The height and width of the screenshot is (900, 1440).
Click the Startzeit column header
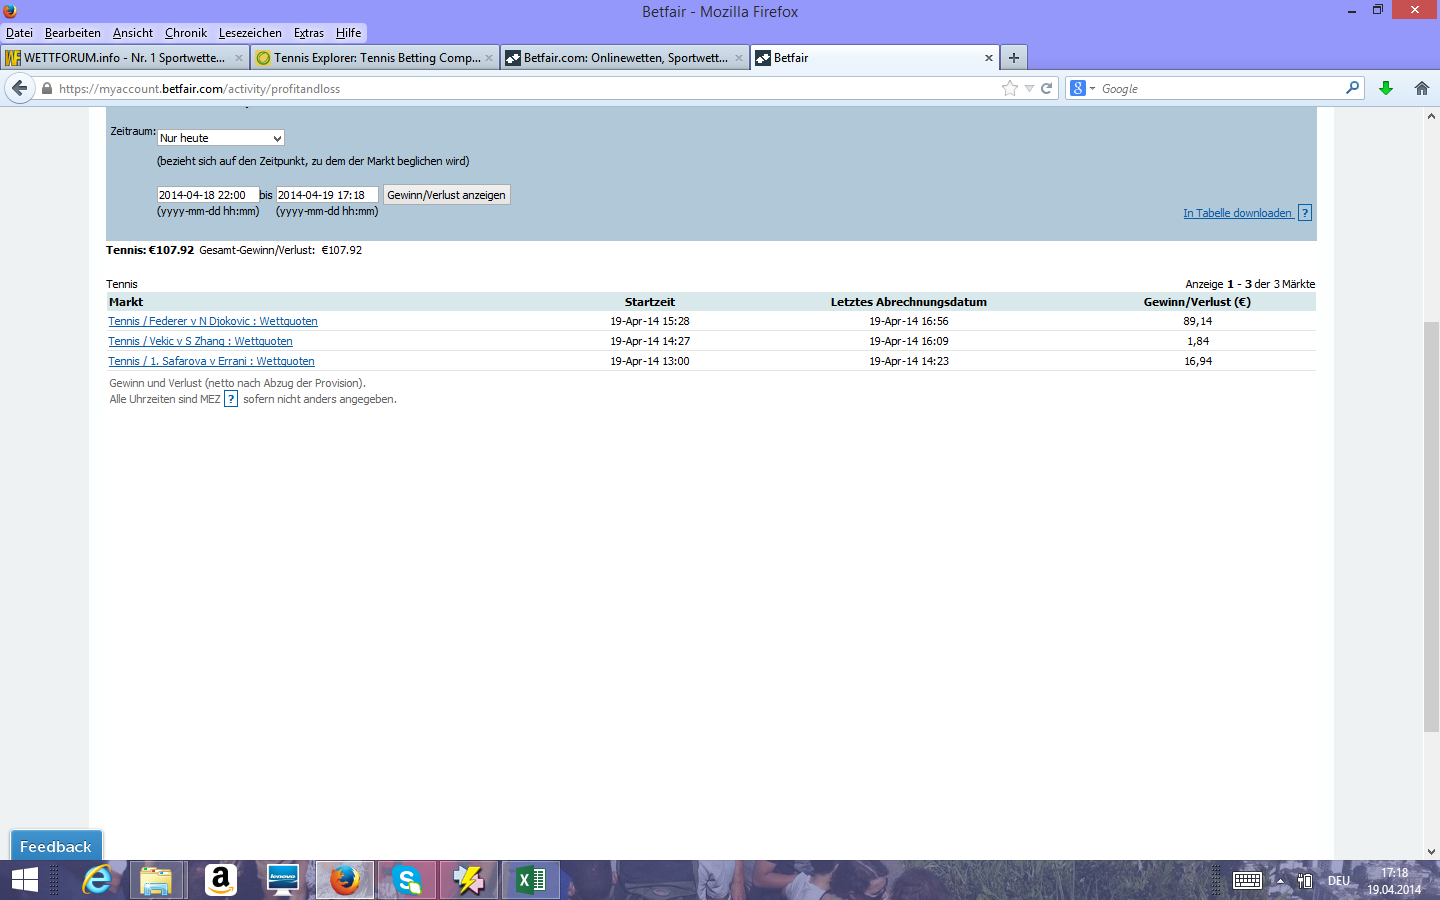point(650,302)
